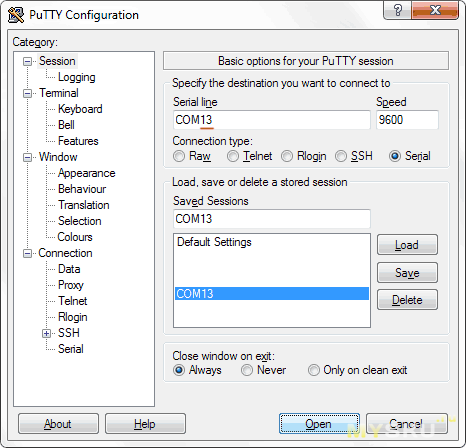Select Default Settings saved session
Screen dimensions: 466x448
pyautogui.click(x=214, y=242)
